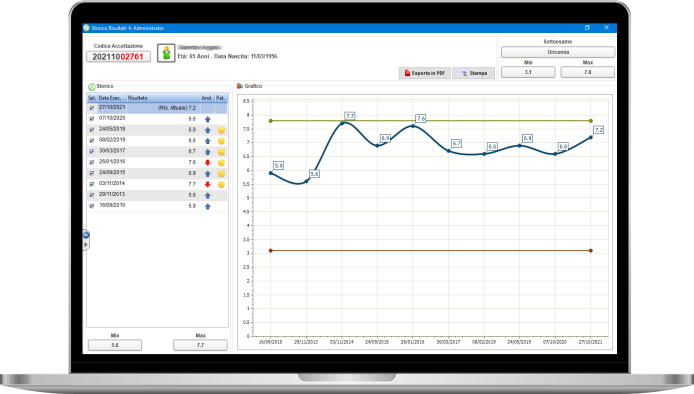Click the yellow dot in the 30/03/2017 row

(x=221, y=152)
